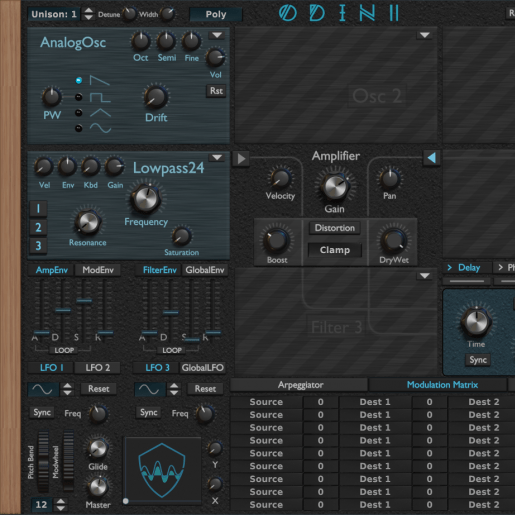Click the delay Sync button
This screenshot has width=515, height=515.
[478, 360]
